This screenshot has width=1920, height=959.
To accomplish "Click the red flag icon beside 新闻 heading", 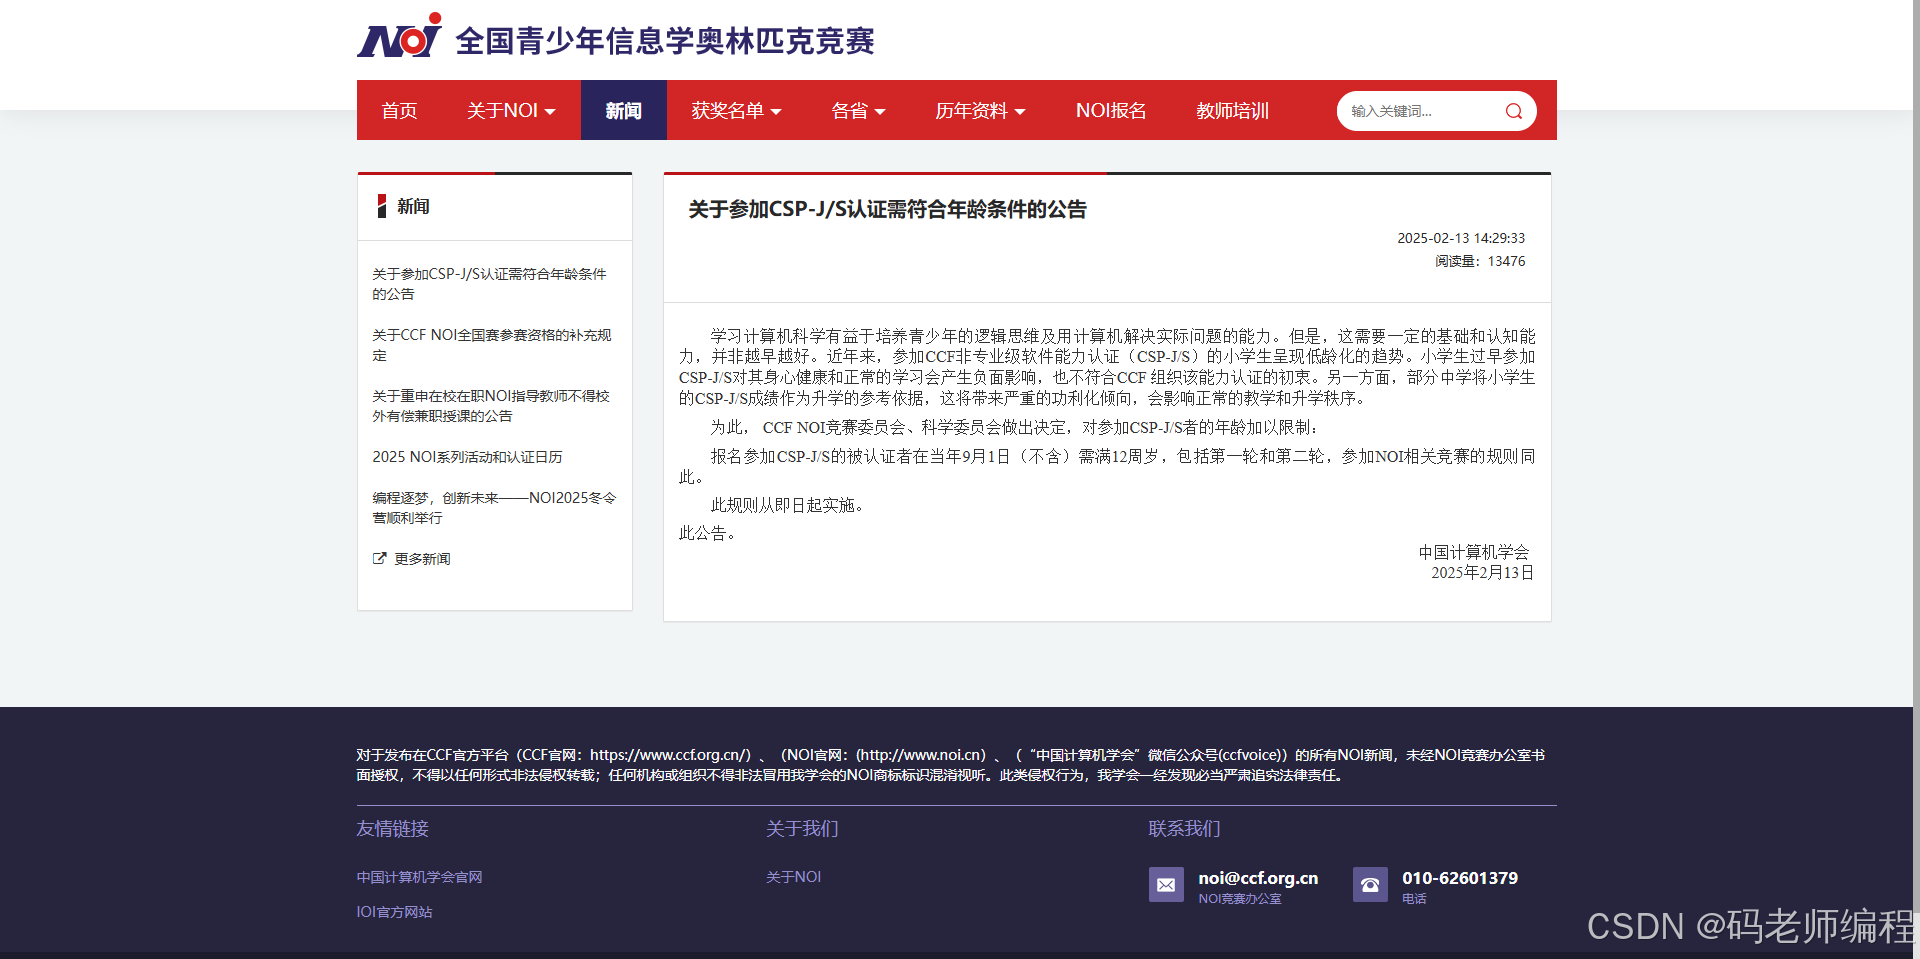I will 381,206.
